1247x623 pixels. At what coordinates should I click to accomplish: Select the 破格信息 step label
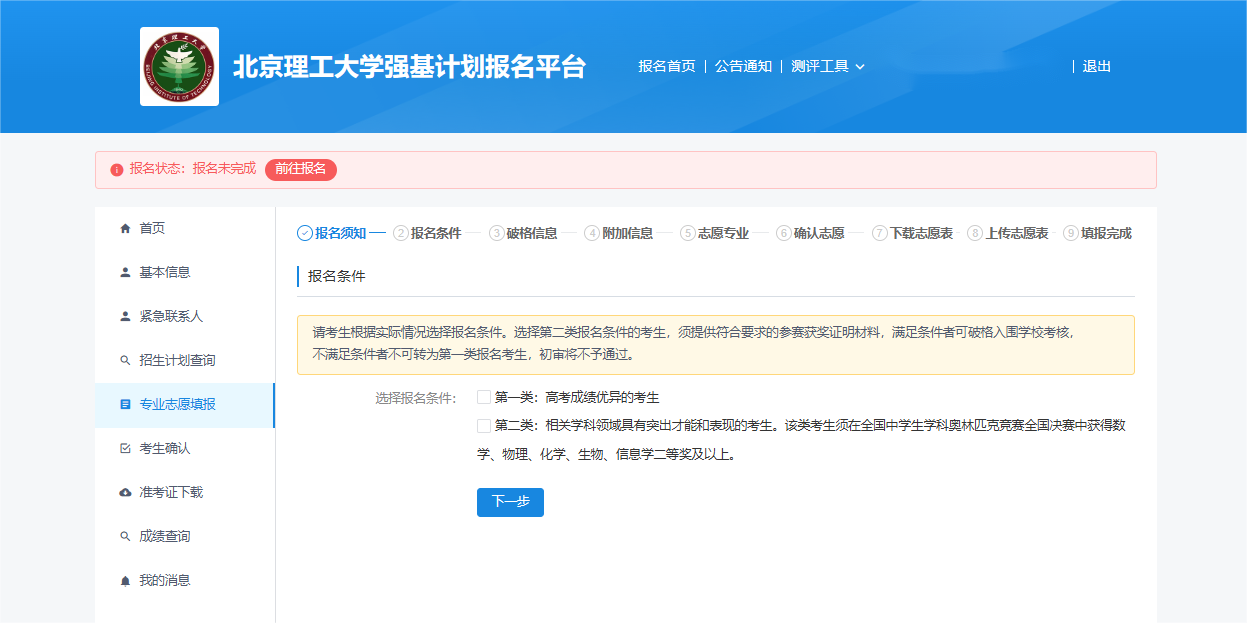click(x=532, y=233)
